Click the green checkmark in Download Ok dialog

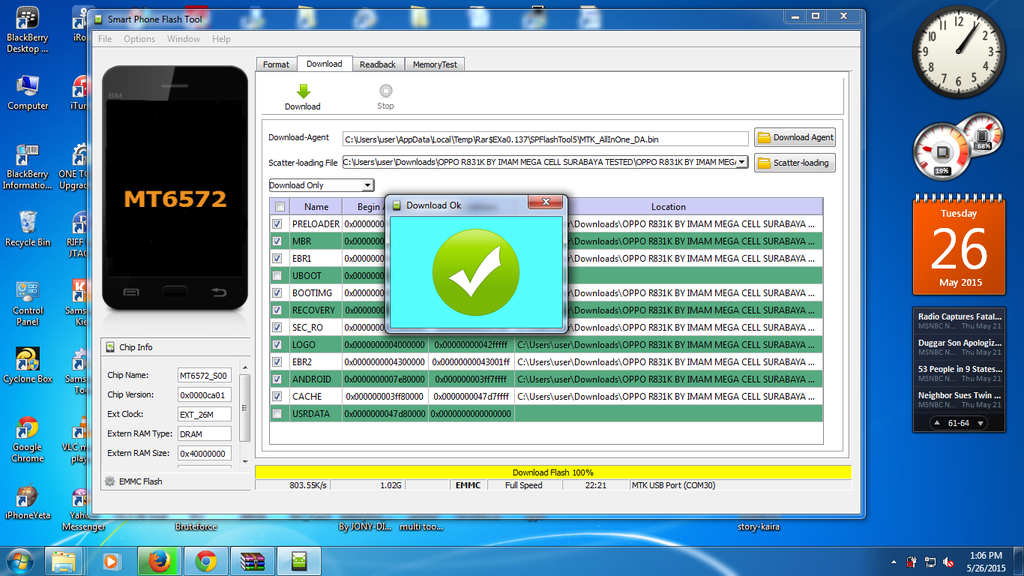tap(475, 270)
